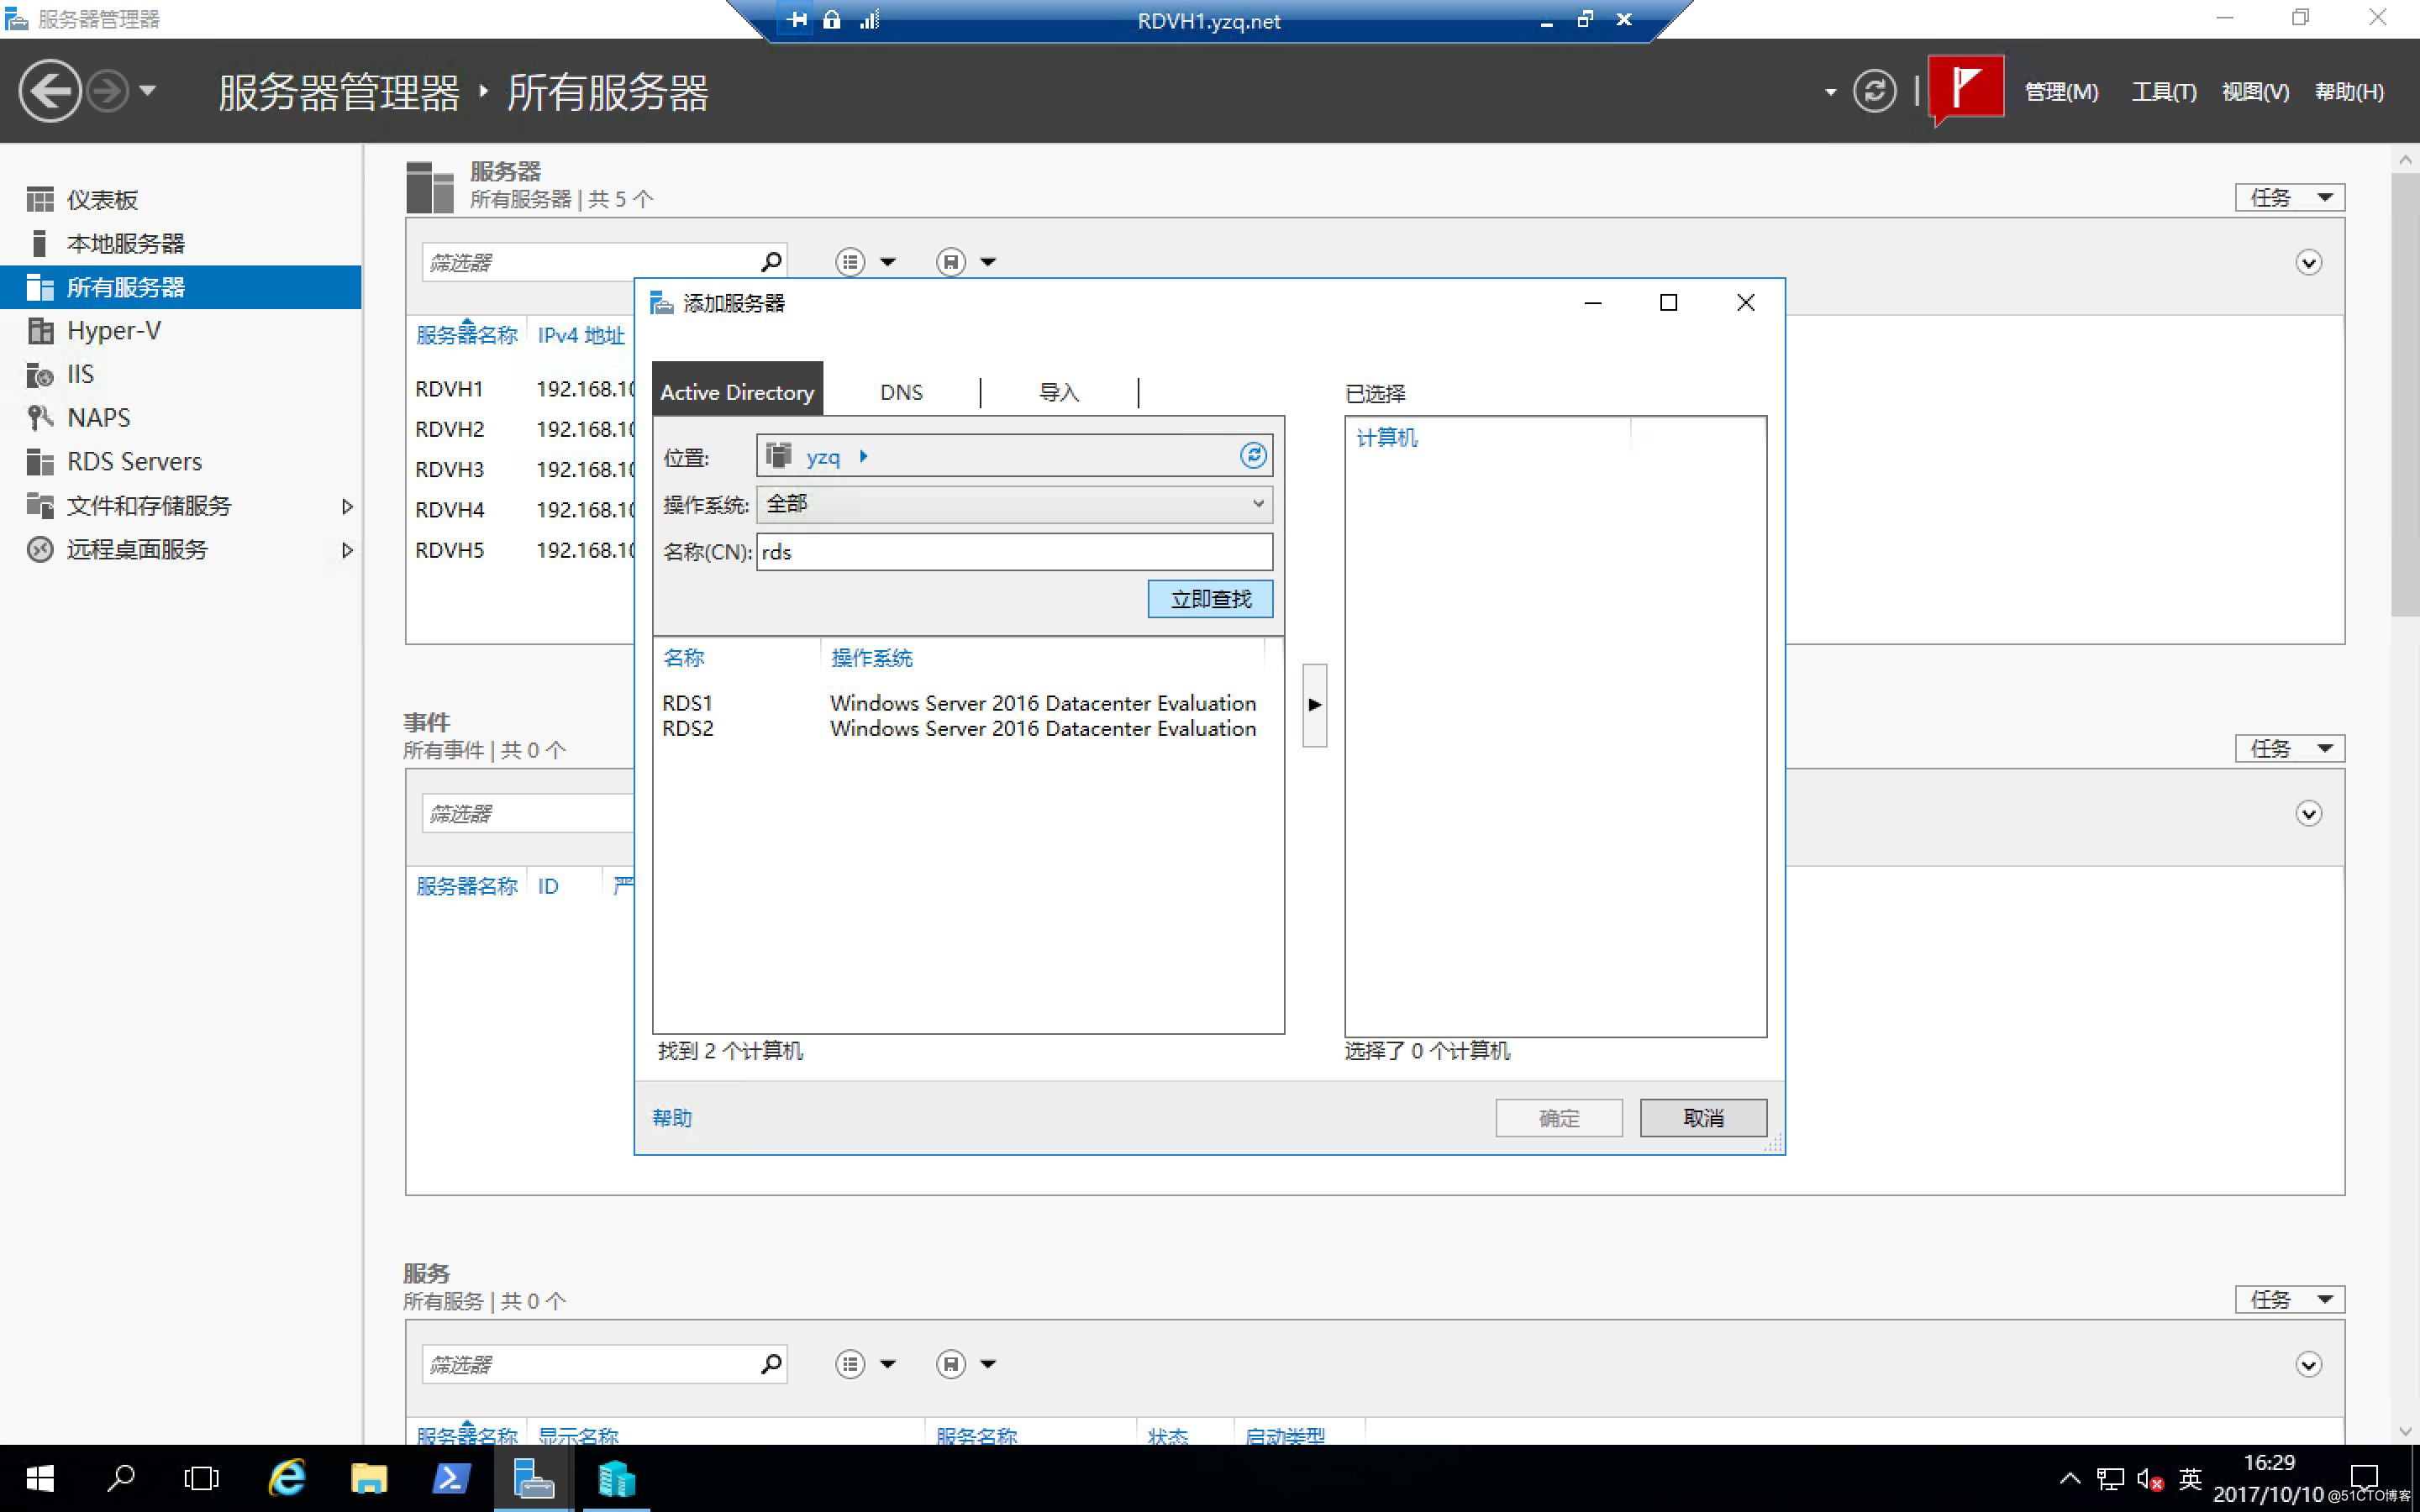Select the RDVH5 server row
The image size is (2420, 1512).
522,551
